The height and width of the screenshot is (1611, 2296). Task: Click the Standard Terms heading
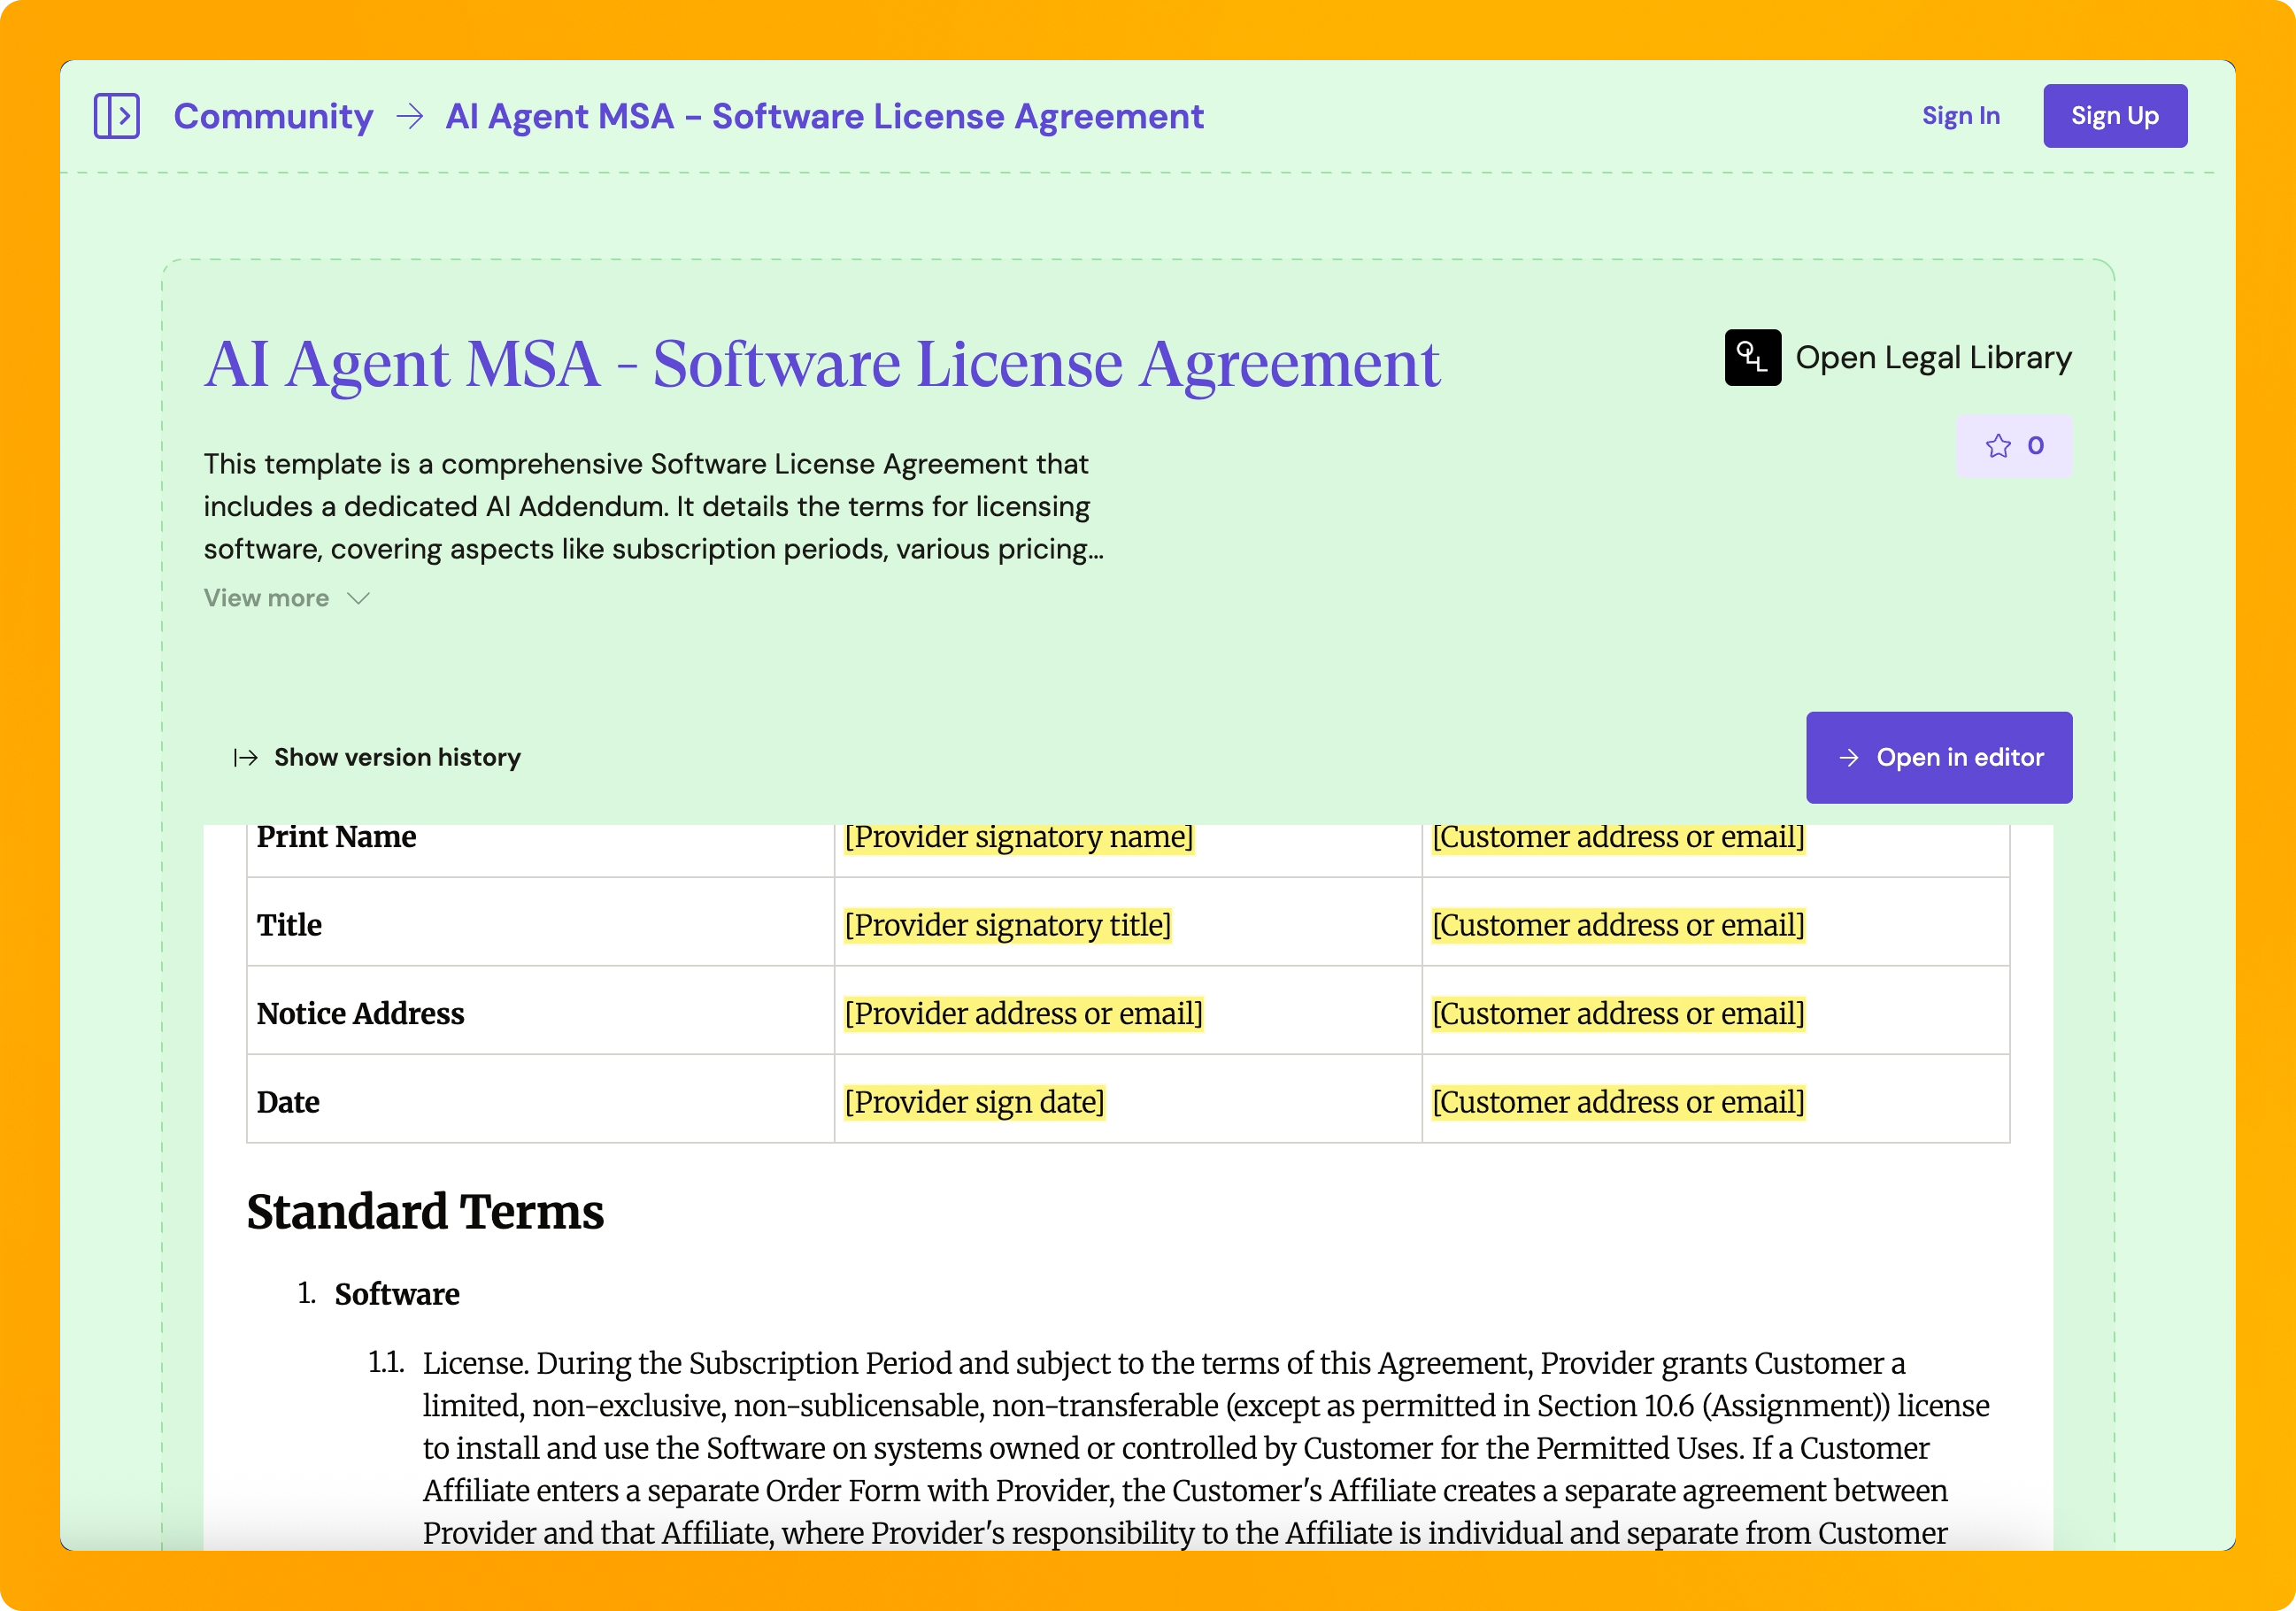[425, 1212]
